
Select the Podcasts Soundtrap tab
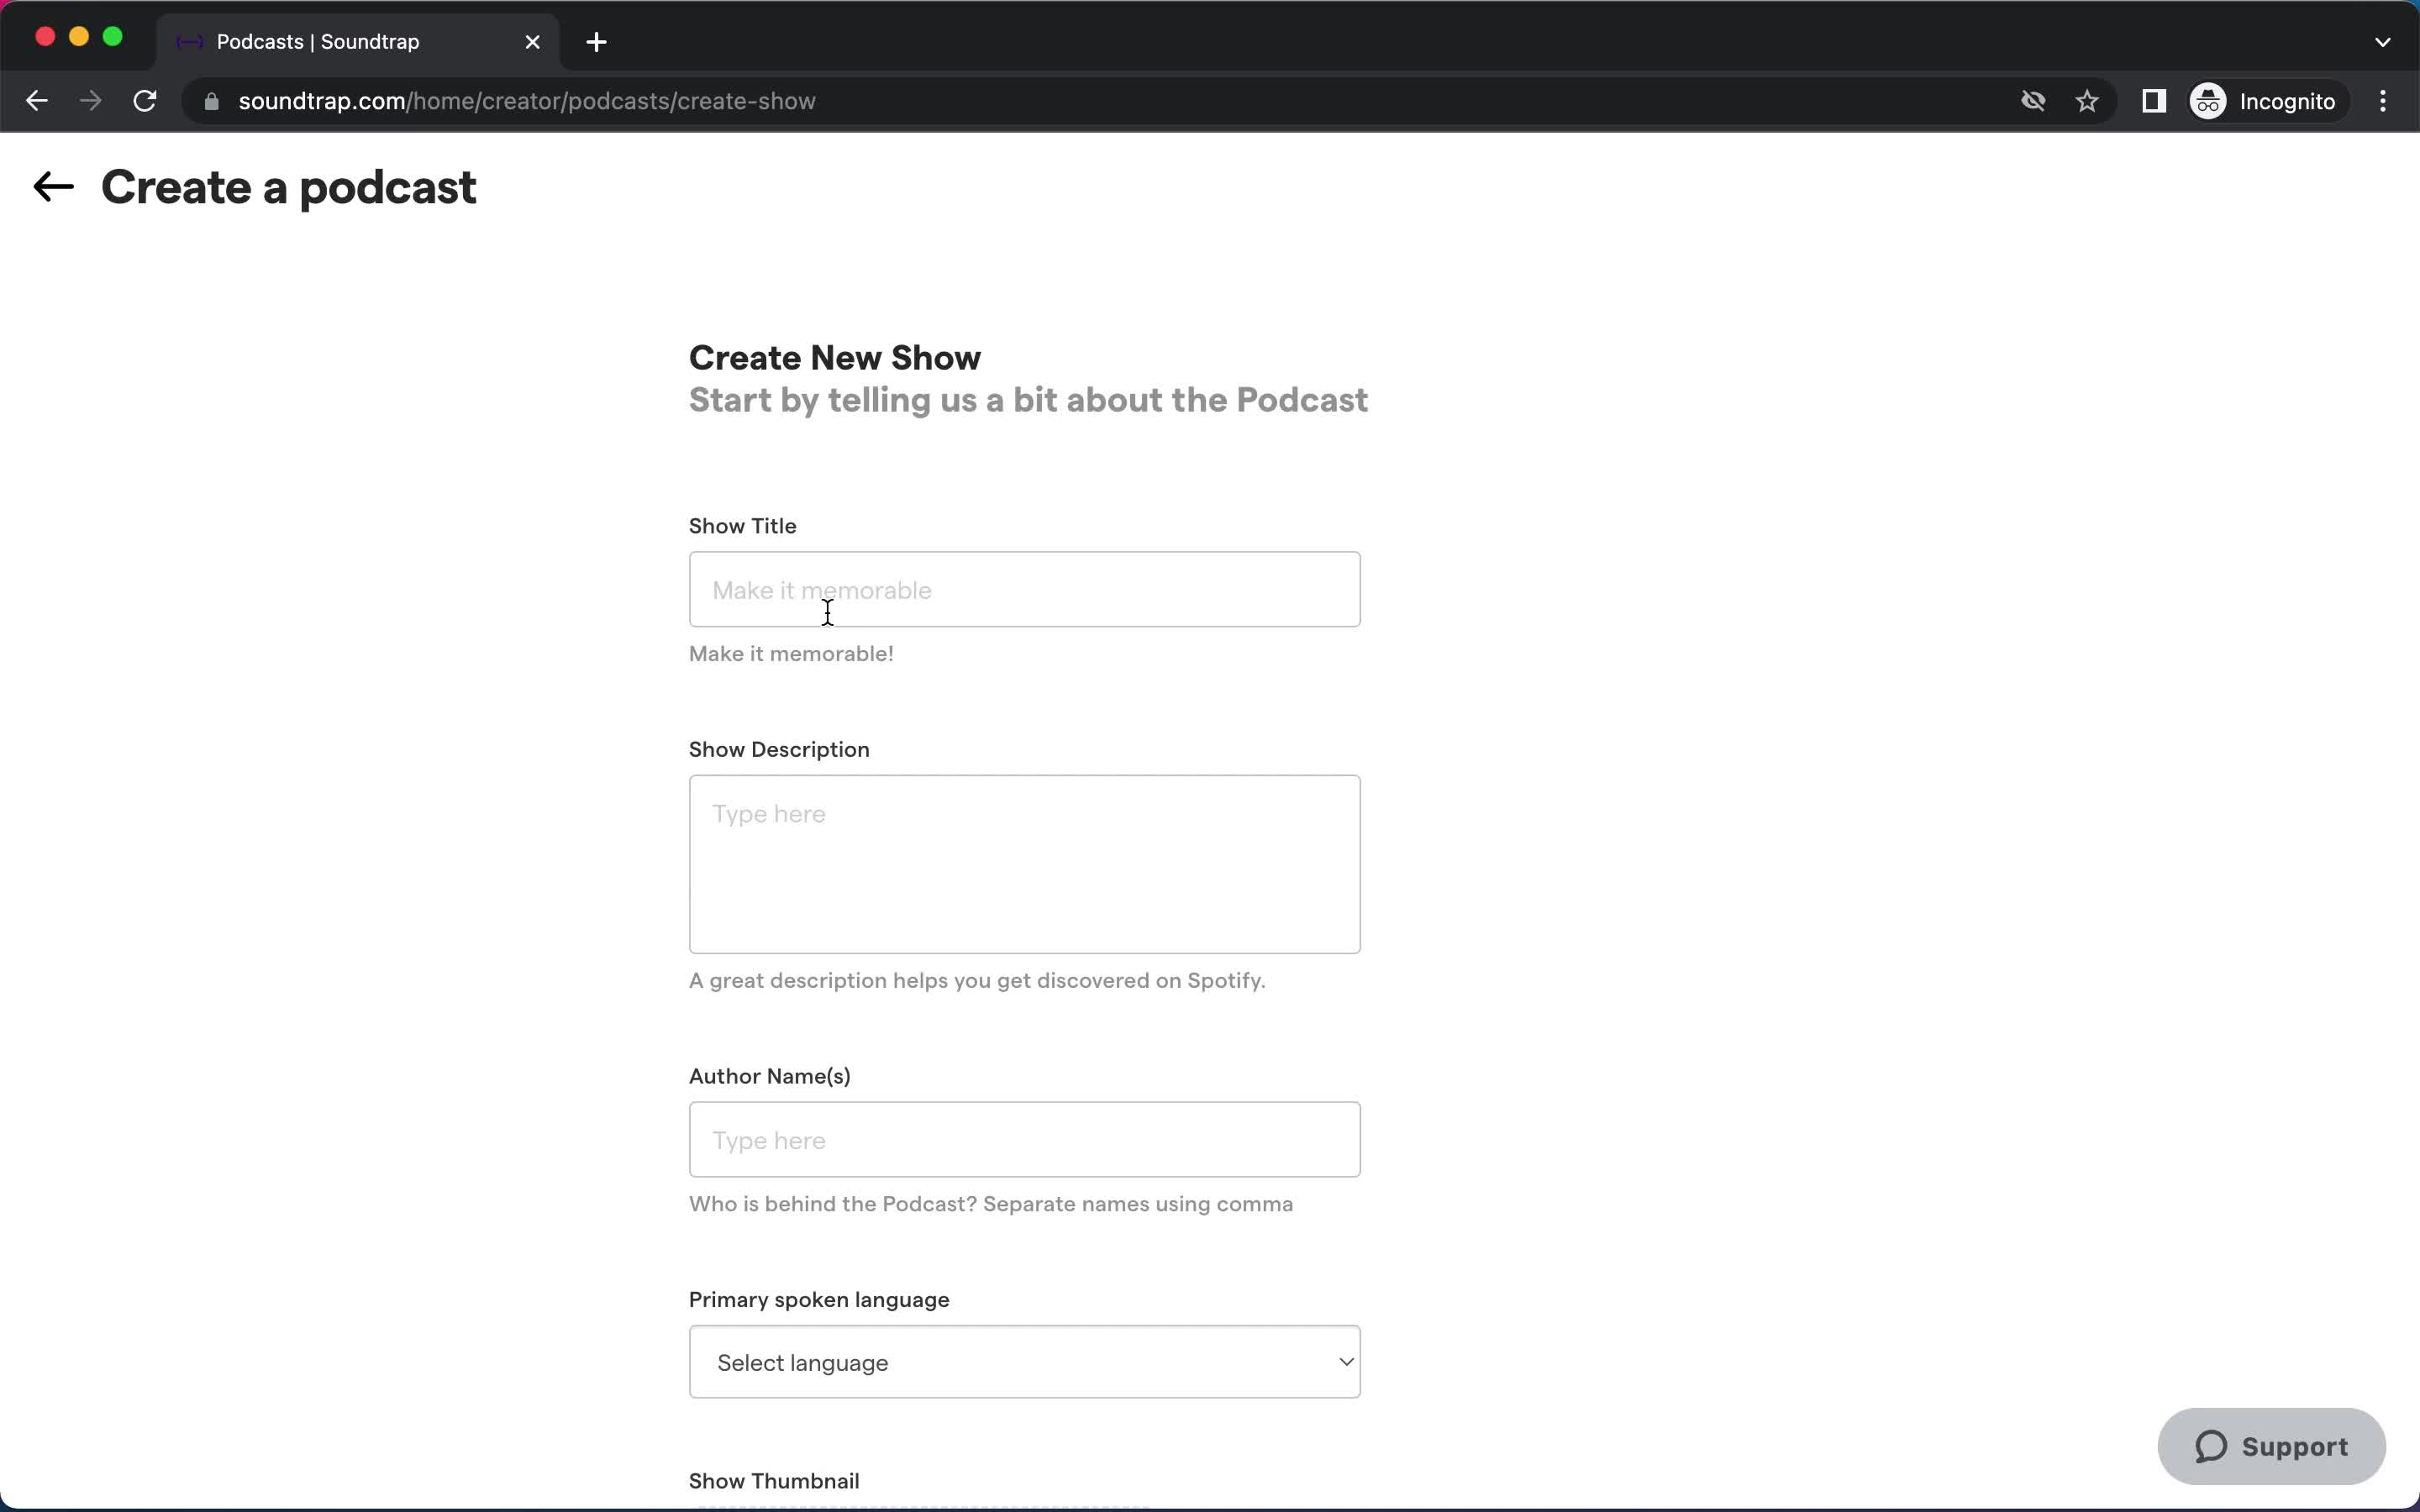354,40
